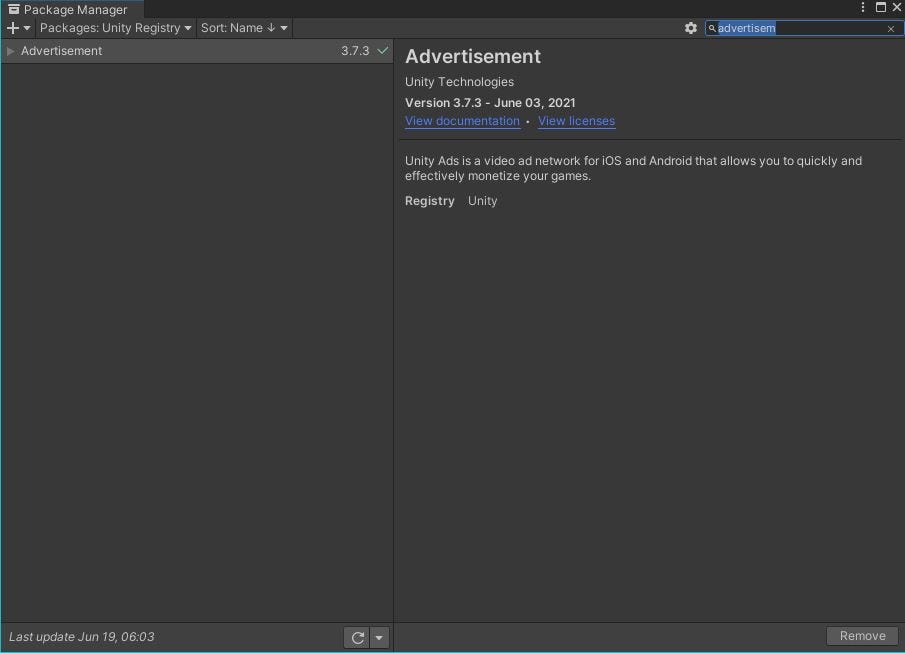Open dropdown next to refresh button
The width and height of the screenshot is (905, 653).
(x=379, y=637)
